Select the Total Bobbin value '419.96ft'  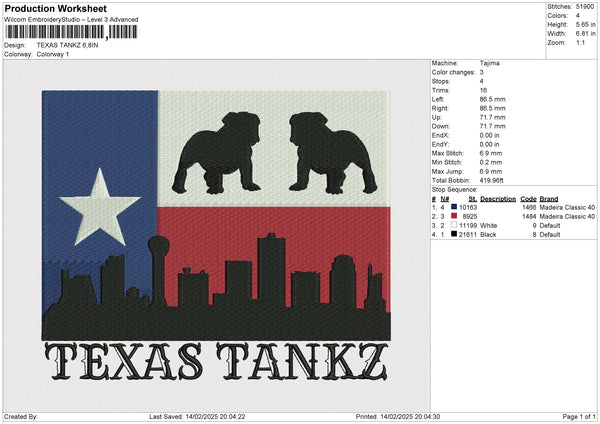coord(491,180)
